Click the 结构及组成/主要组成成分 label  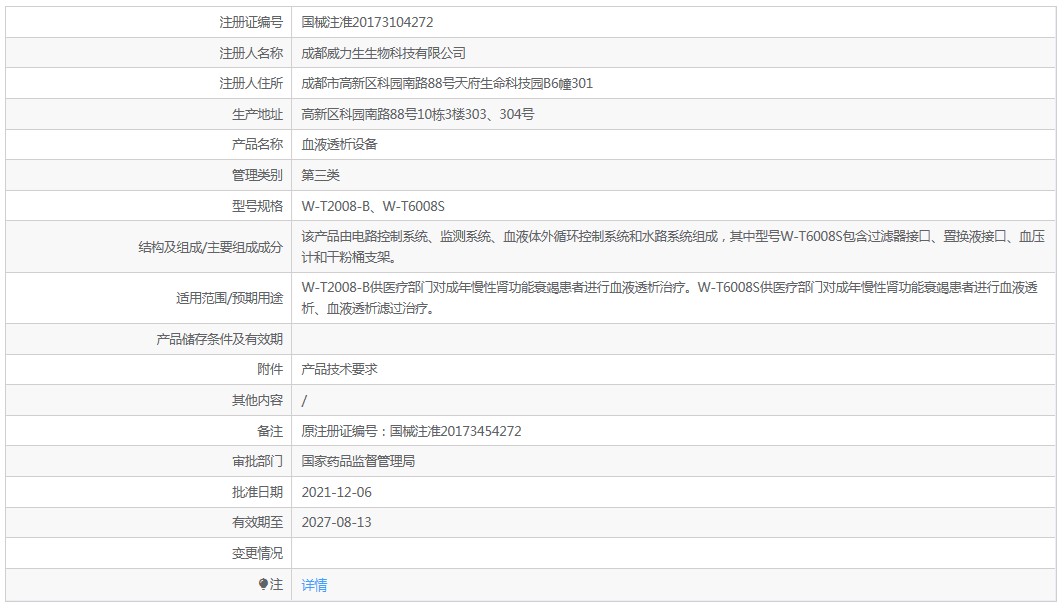210,247
